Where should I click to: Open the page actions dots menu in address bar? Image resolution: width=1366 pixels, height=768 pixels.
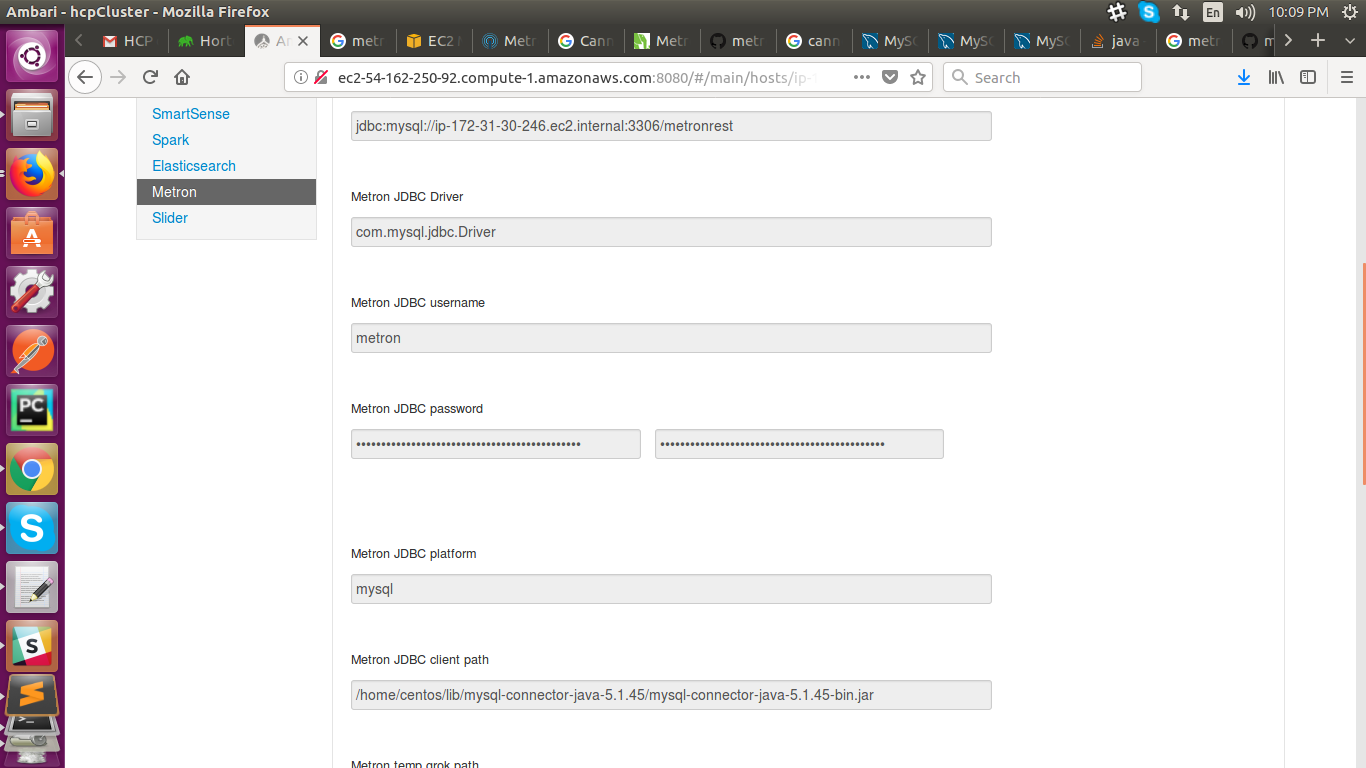860,77
